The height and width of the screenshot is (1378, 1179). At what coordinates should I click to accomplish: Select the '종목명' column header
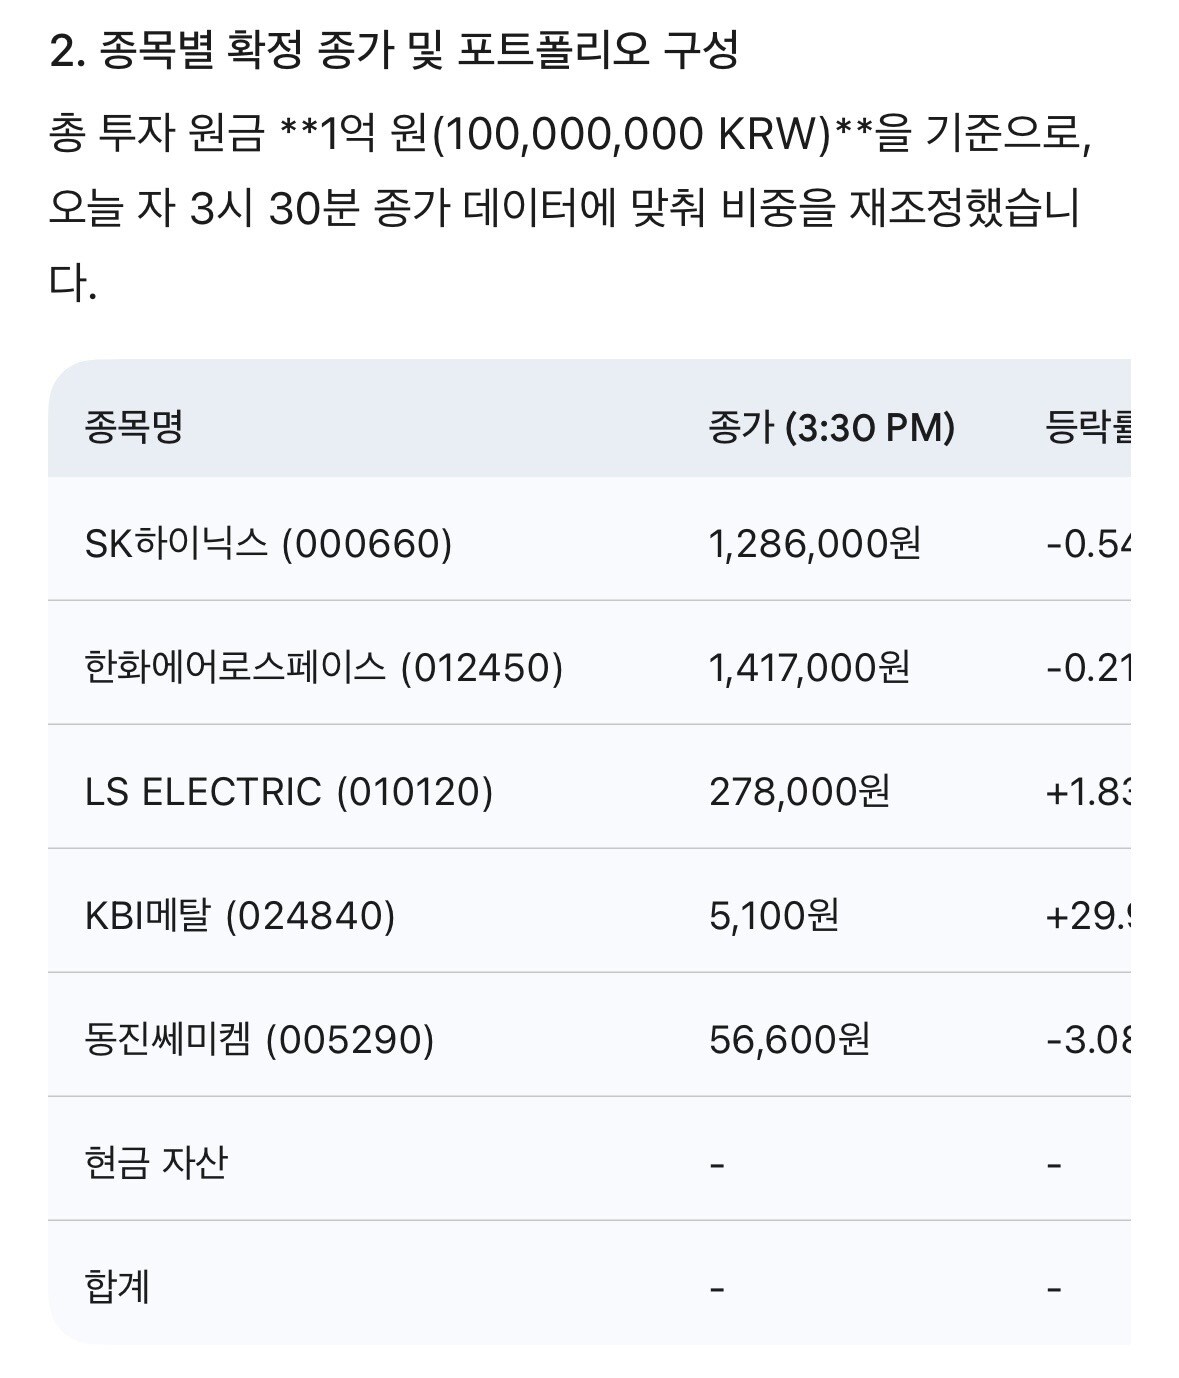134,428
